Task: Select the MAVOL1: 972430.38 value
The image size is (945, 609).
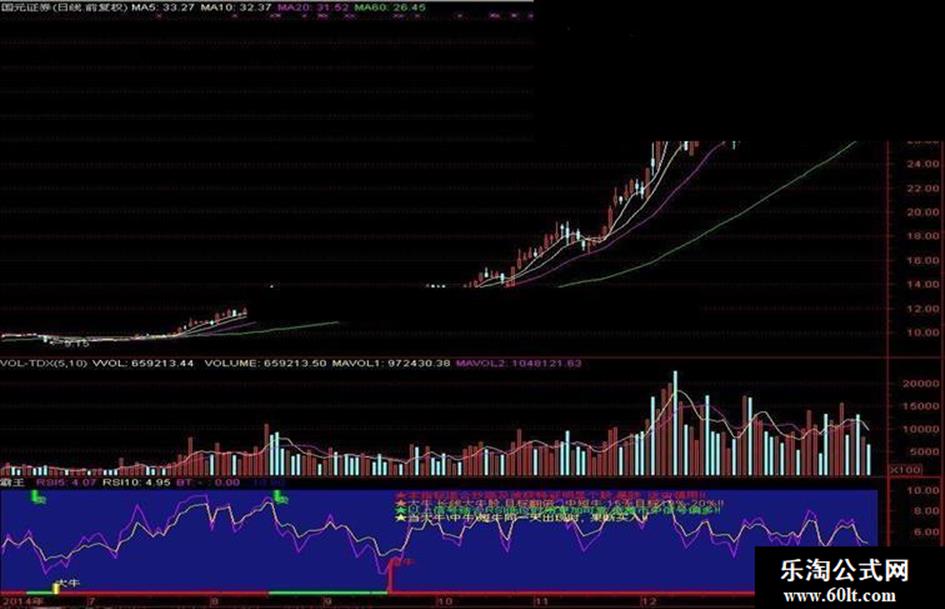Action: click(391, 363)
